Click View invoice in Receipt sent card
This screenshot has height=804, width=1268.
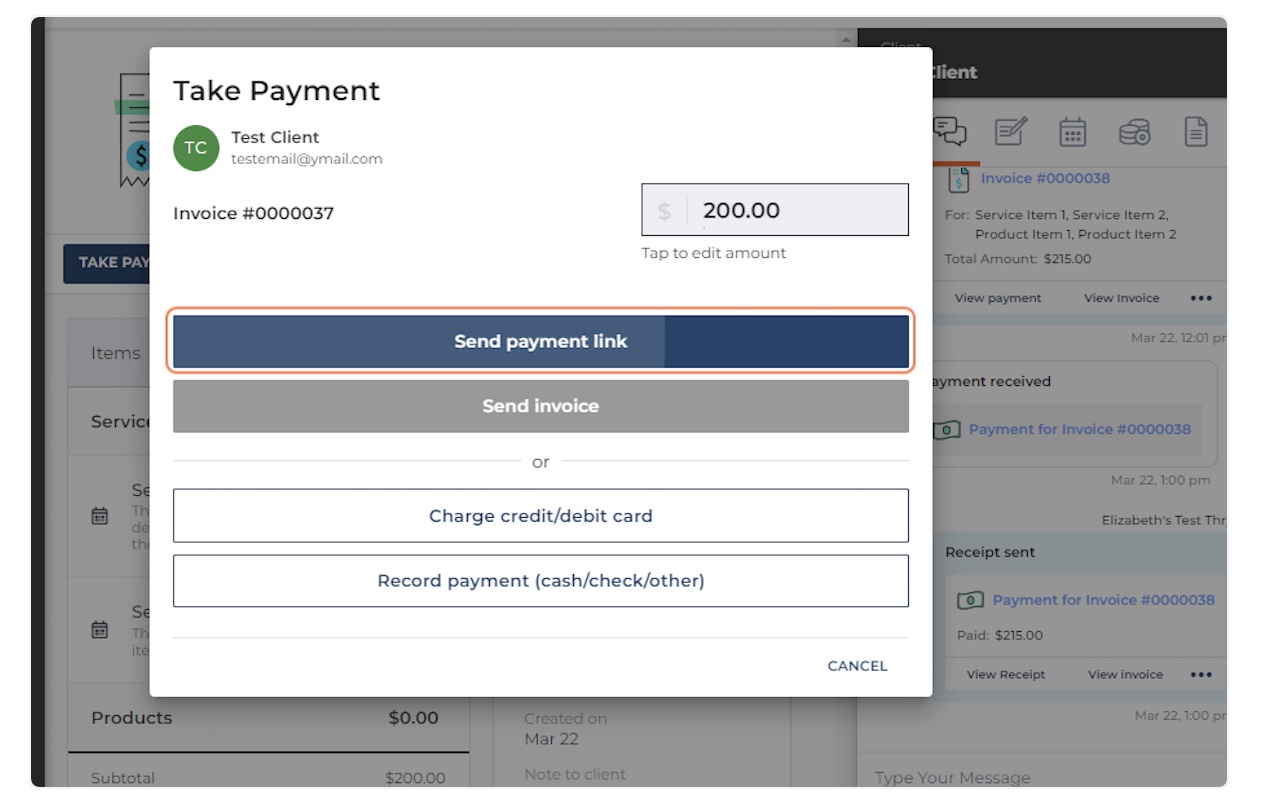[1126, 675]
